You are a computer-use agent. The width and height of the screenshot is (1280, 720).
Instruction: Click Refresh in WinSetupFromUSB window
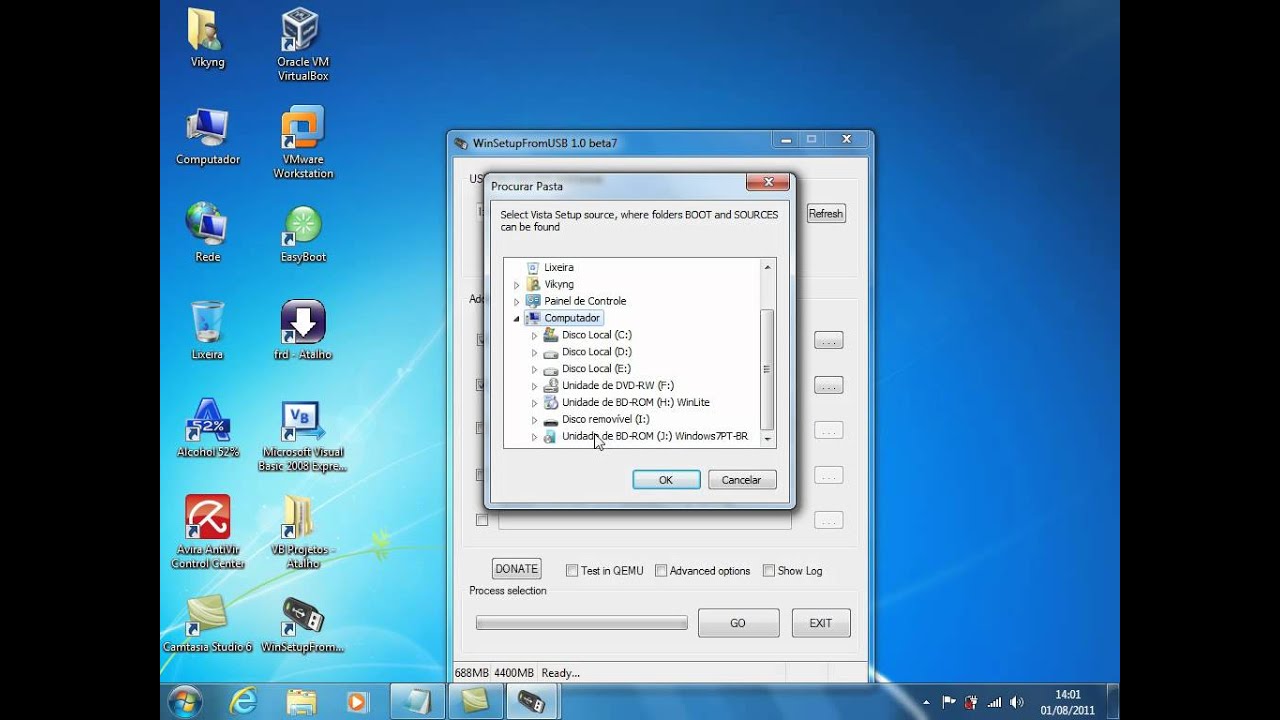(x=826, y=214)
